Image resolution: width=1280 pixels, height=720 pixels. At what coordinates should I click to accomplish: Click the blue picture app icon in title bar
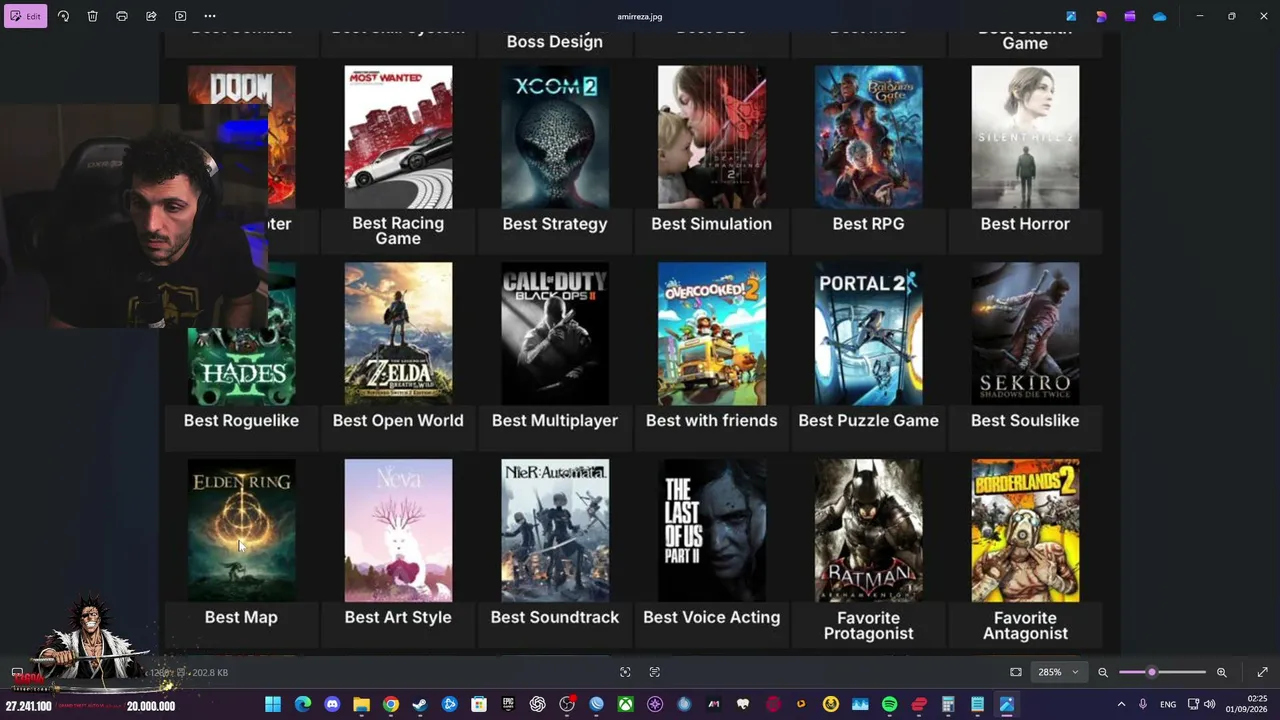pos(1071,16)
